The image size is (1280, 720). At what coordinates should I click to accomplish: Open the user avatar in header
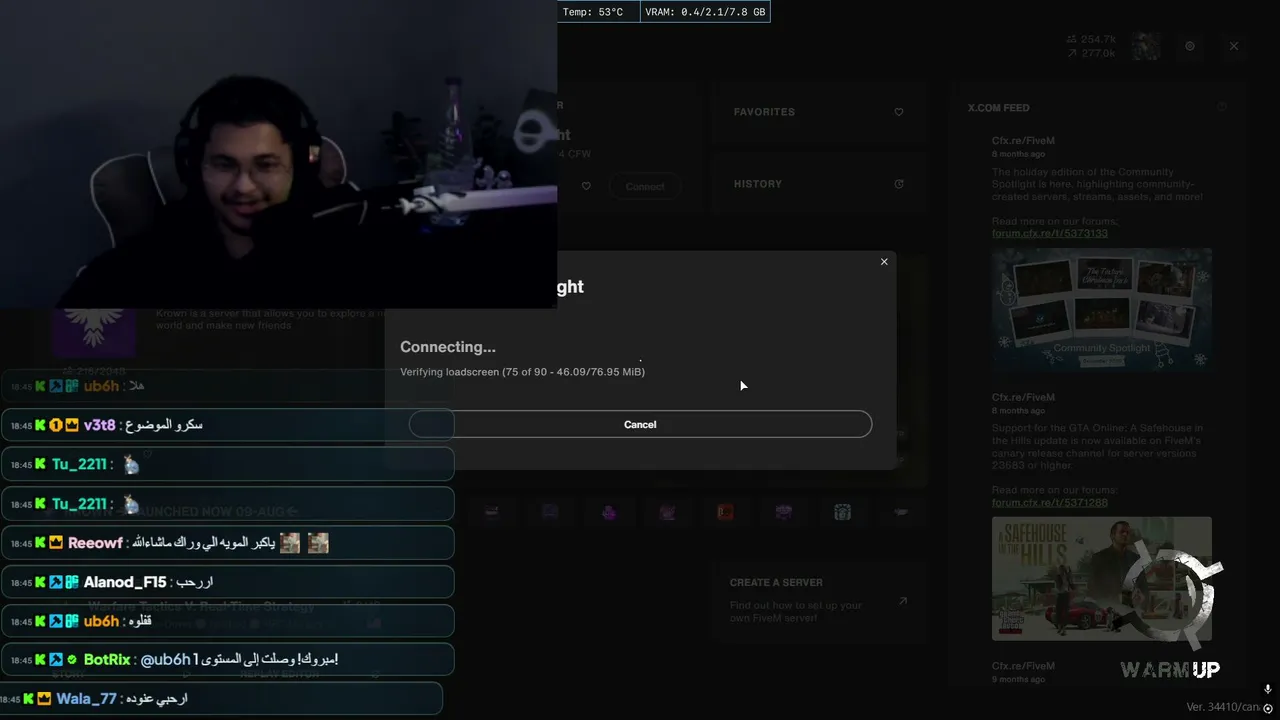tap(1146, 46)
